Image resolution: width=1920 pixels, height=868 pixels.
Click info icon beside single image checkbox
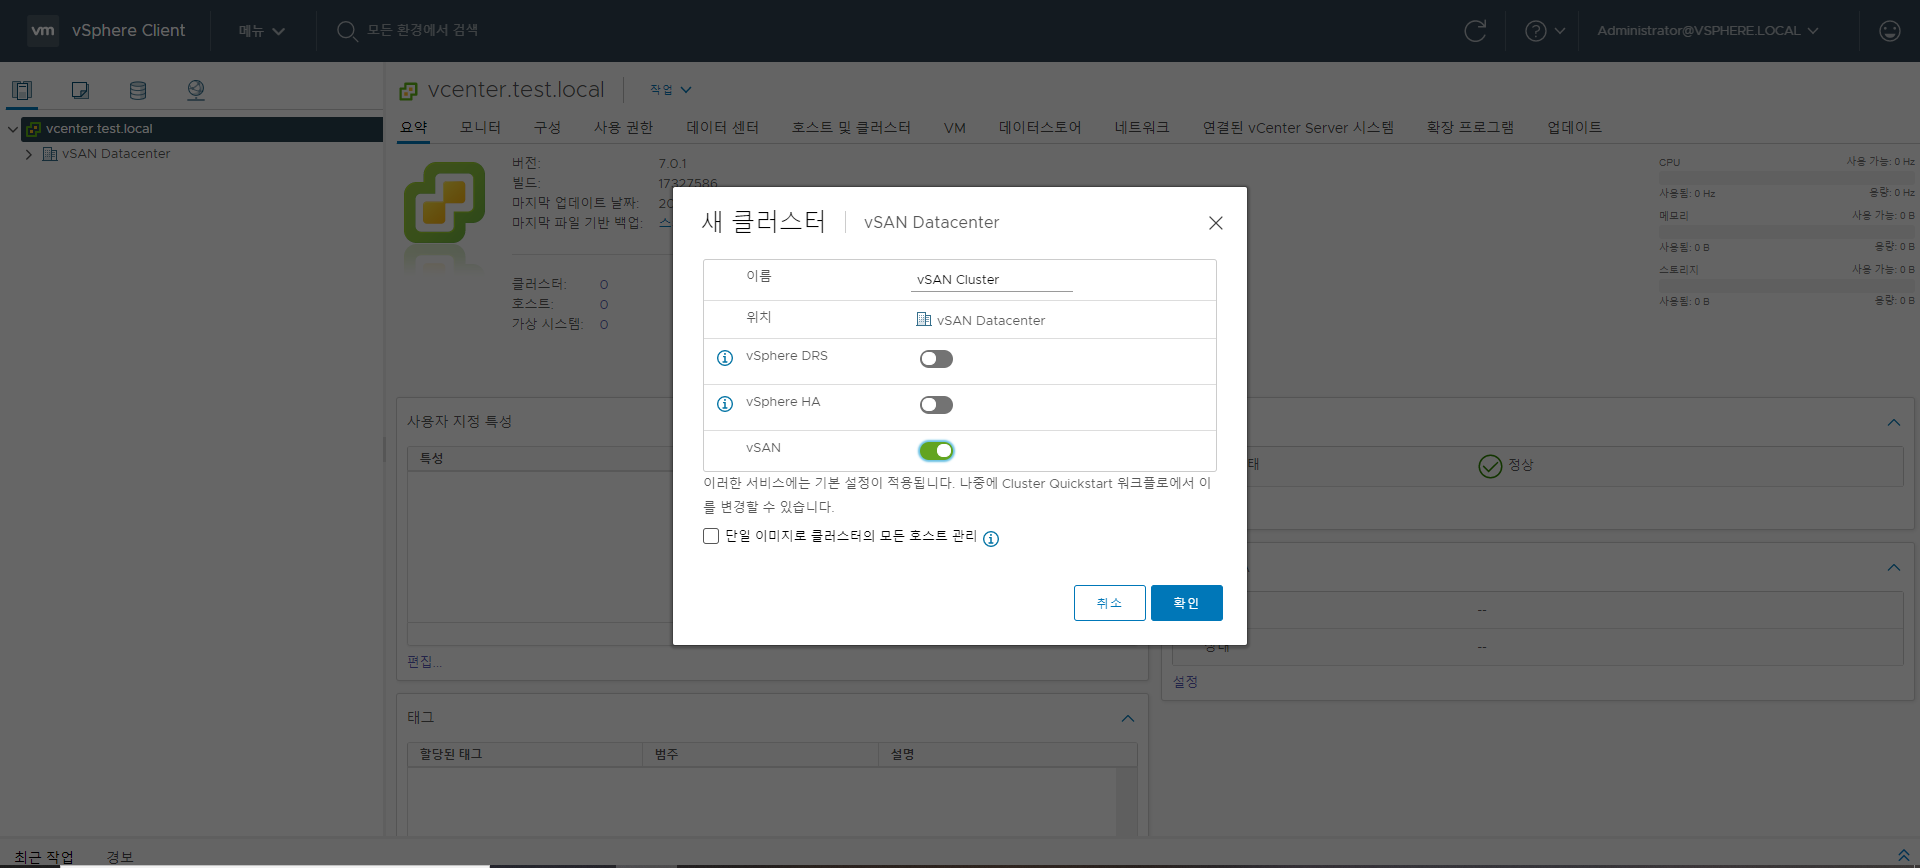pyautogui.click(x=991, y=539)
